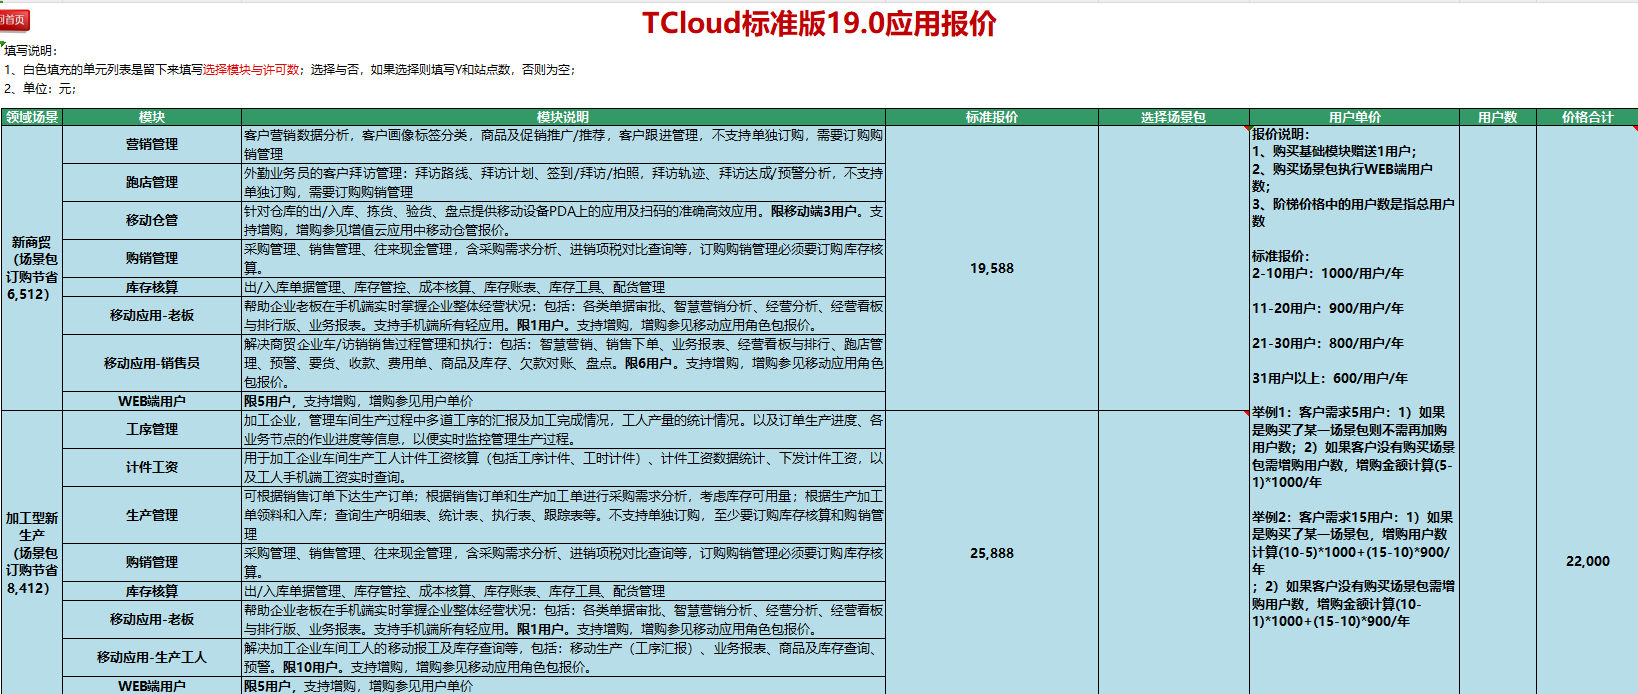
Task: Select the 新商贸 scenario cell
Action: click(31, 268)
